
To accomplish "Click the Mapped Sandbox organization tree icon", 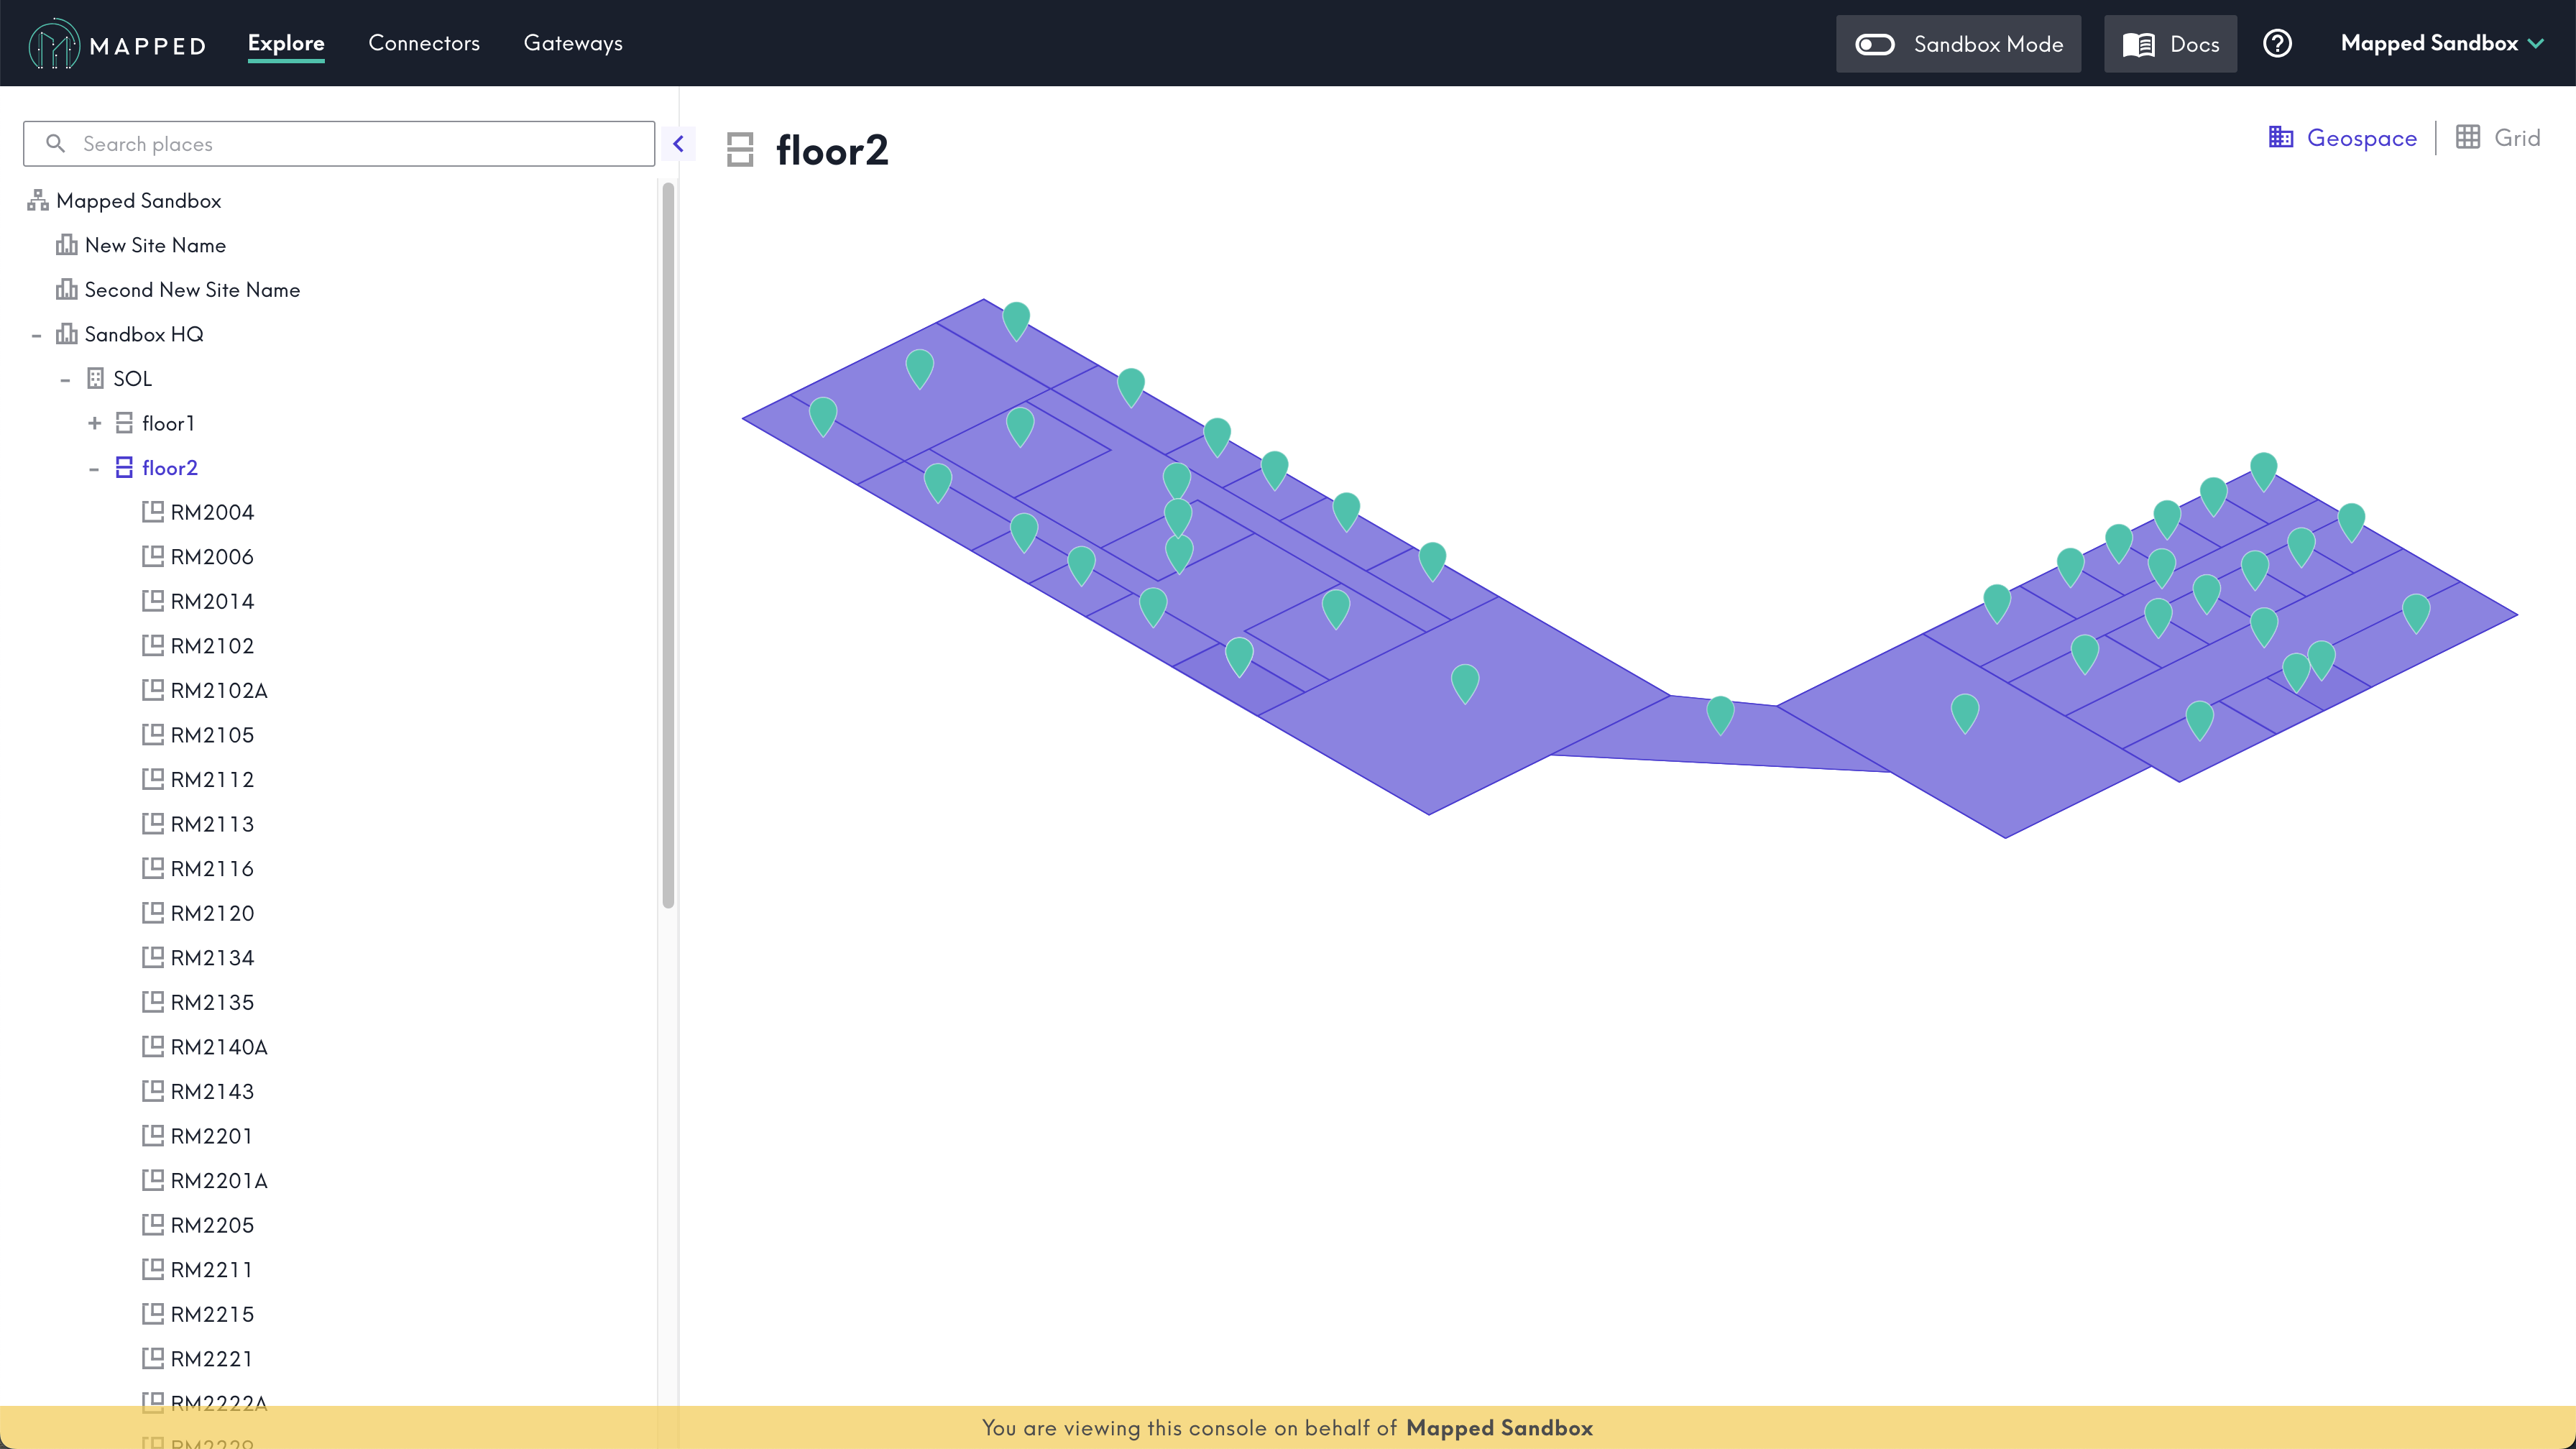I will [x=38, y=201].
